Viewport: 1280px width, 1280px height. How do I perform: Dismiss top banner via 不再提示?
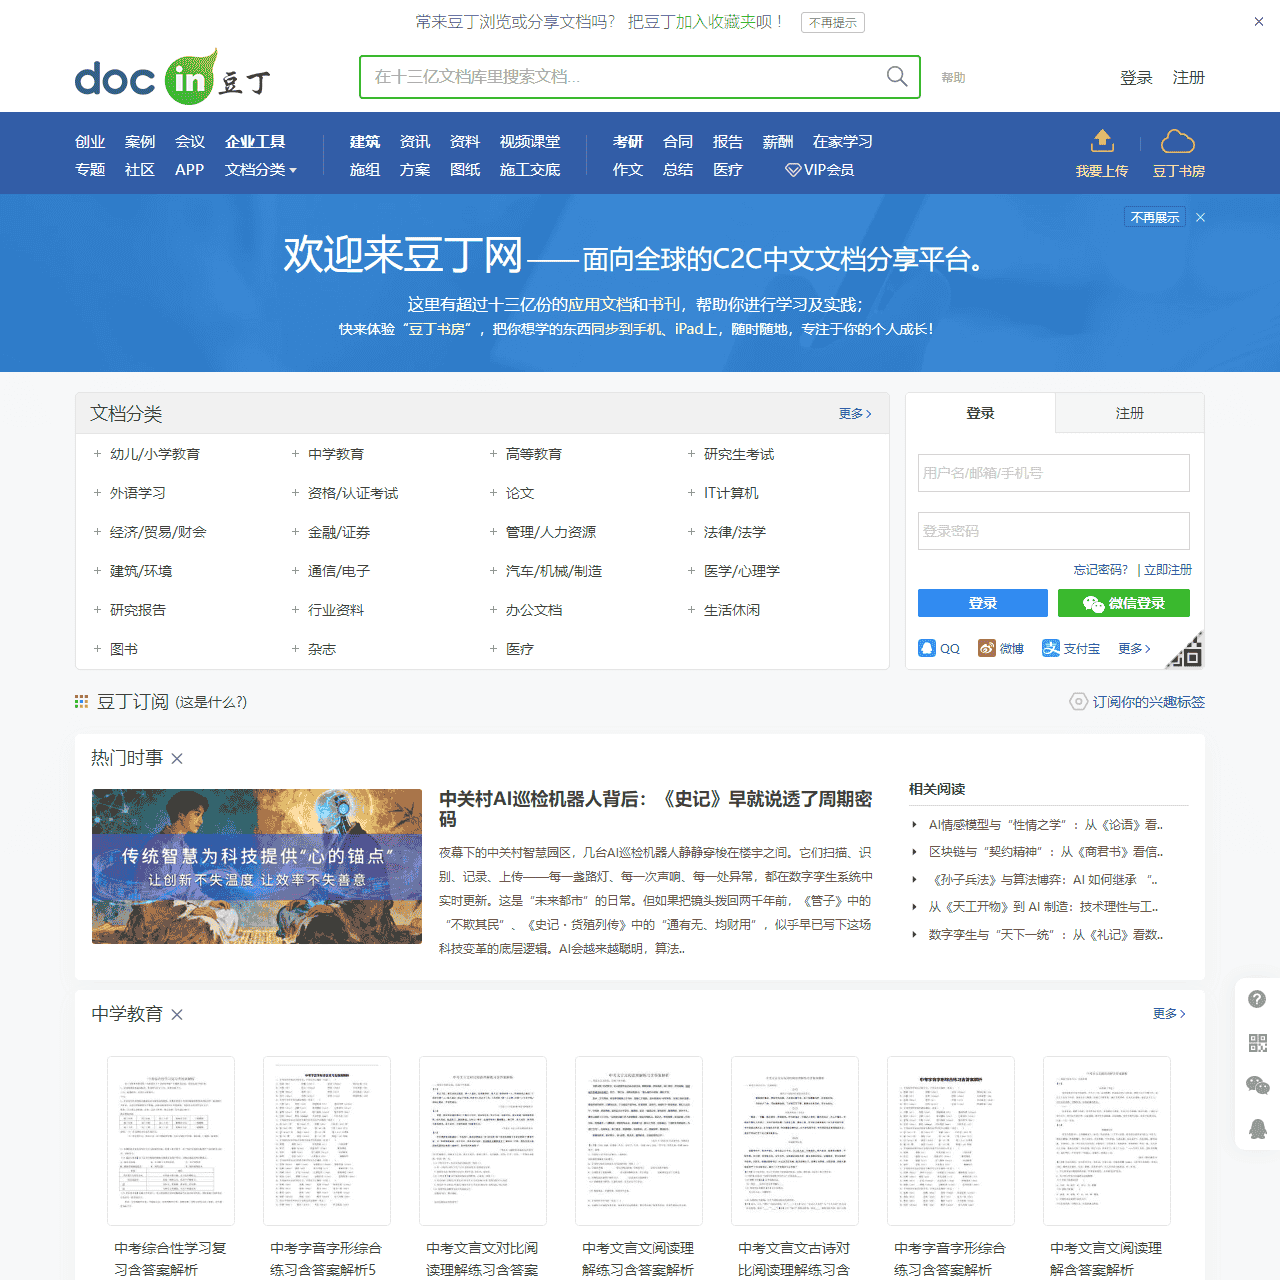[x=832, y=22]
